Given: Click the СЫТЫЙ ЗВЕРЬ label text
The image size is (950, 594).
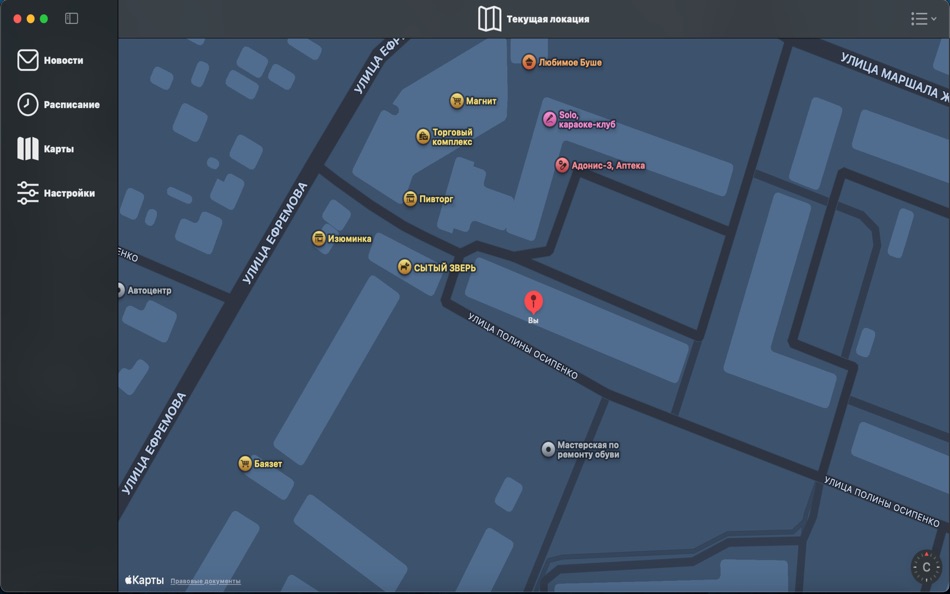Looking at the screenshot, I should click(x=445, y=268).
